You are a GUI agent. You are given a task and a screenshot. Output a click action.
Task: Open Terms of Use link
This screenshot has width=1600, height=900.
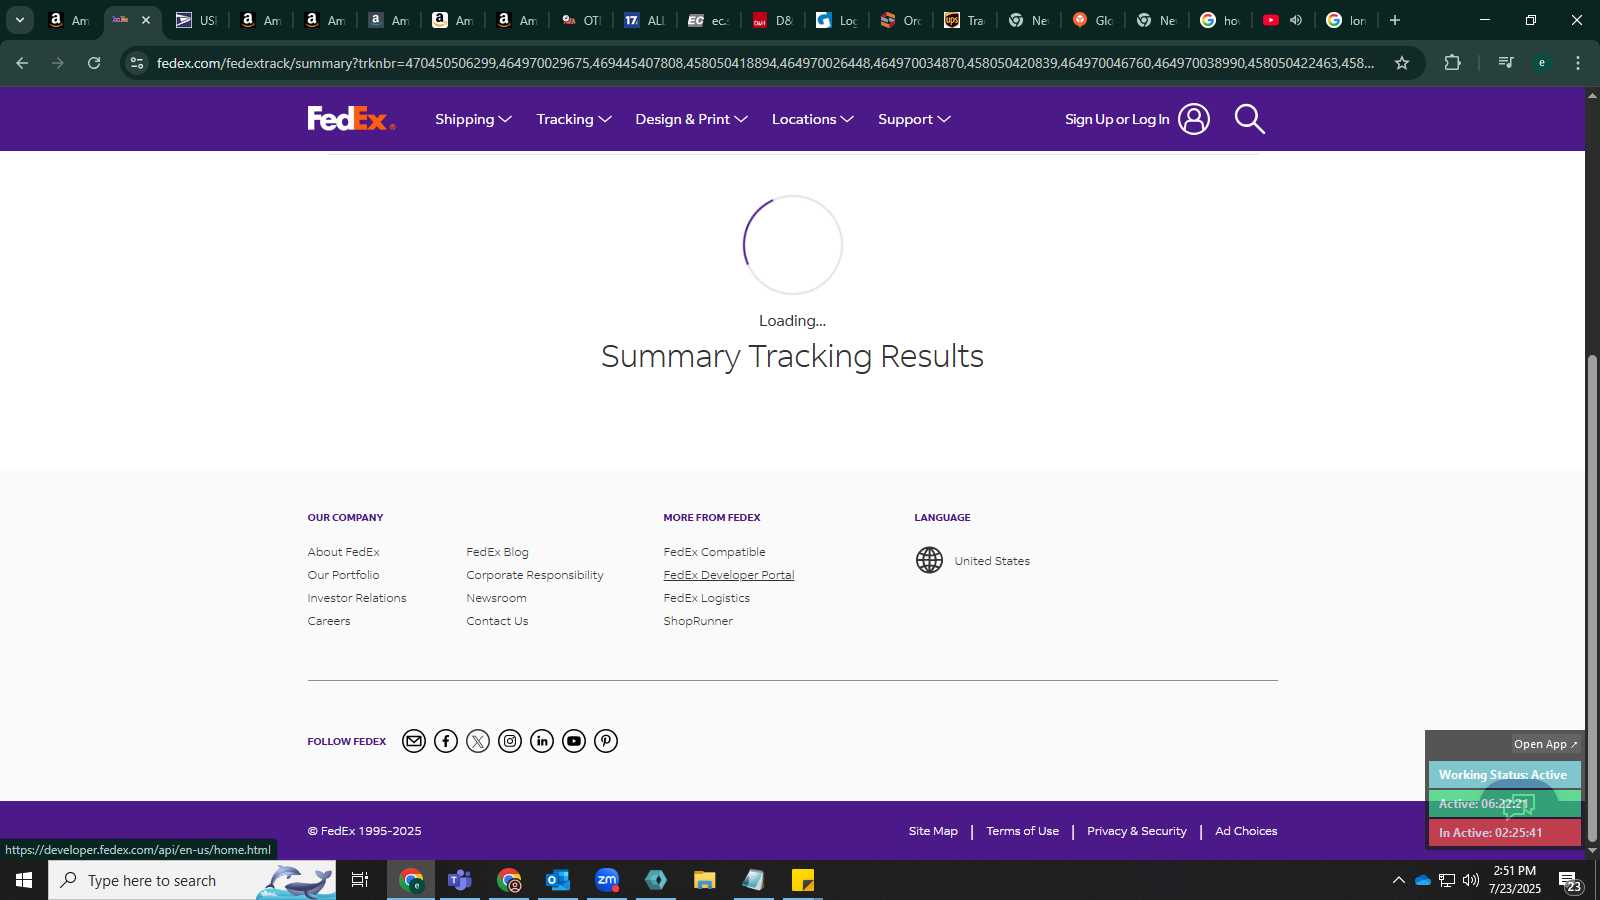click(1022, 831)
